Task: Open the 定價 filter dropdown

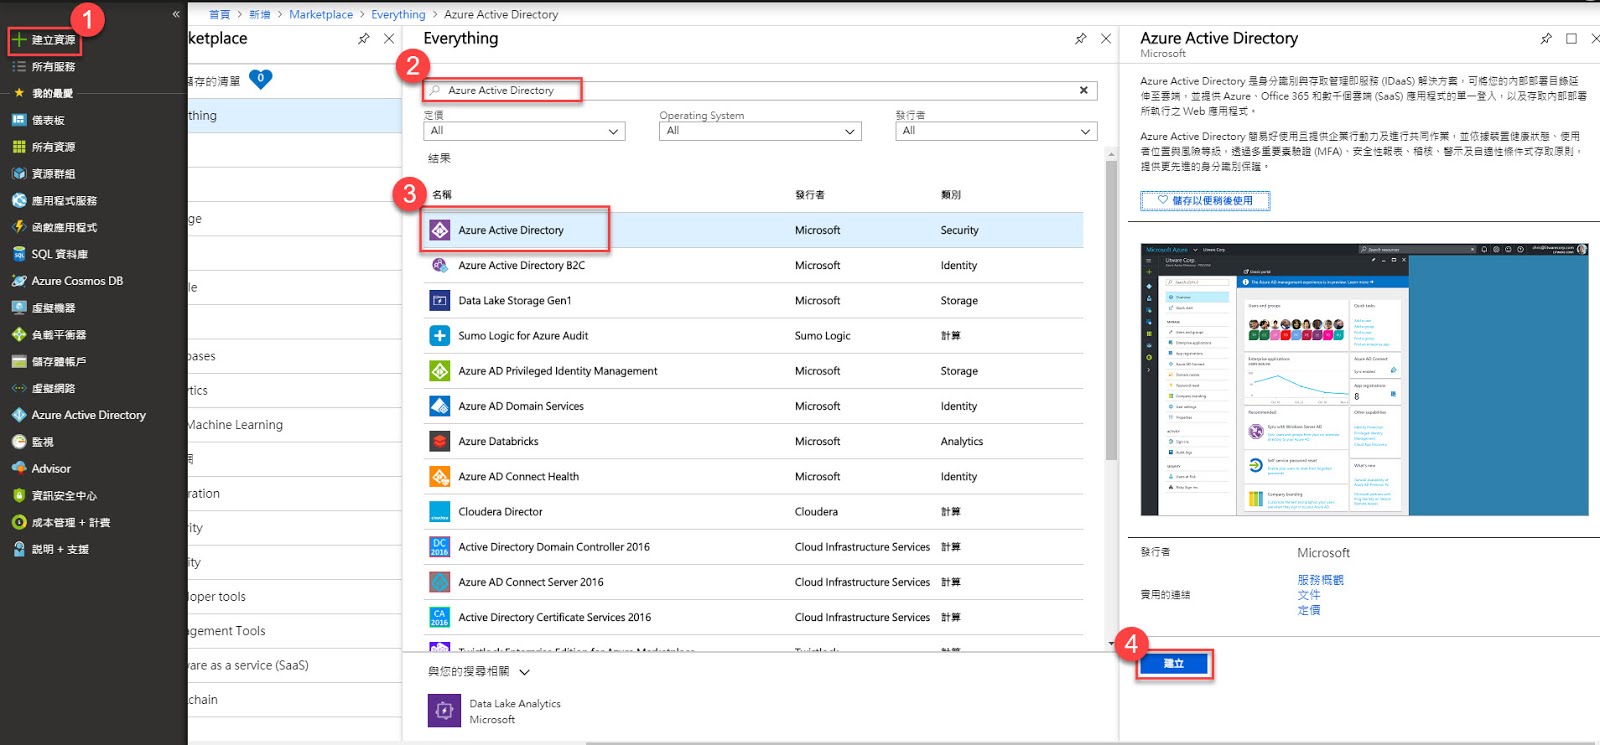Action: (x=525, y=131)
